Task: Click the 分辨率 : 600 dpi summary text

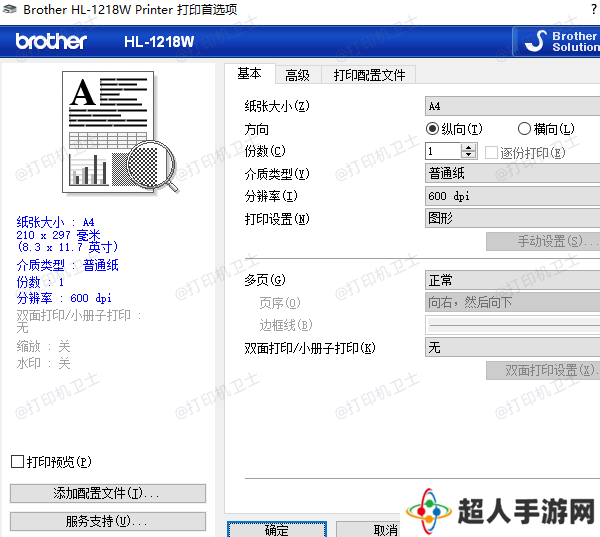Action: point(64,298)
